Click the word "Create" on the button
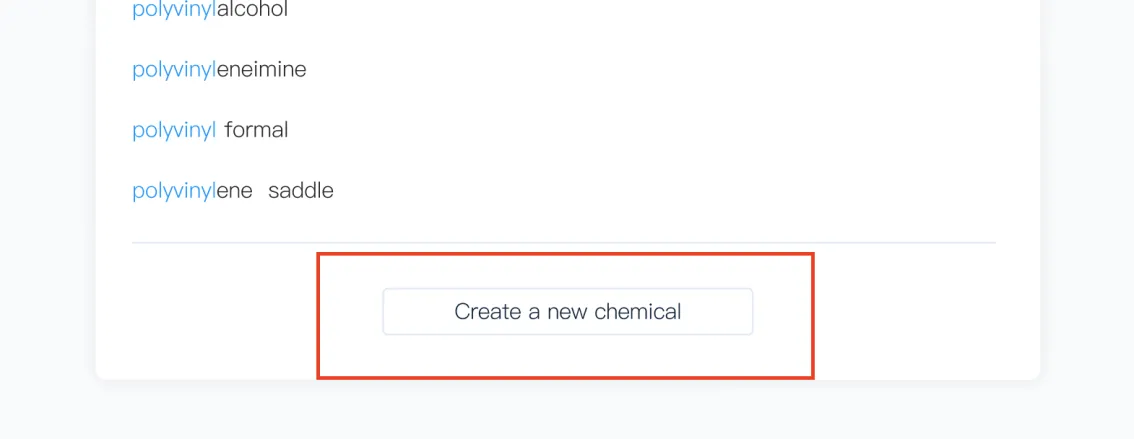This screenshot has width=1134, height=439. [488, 312]
